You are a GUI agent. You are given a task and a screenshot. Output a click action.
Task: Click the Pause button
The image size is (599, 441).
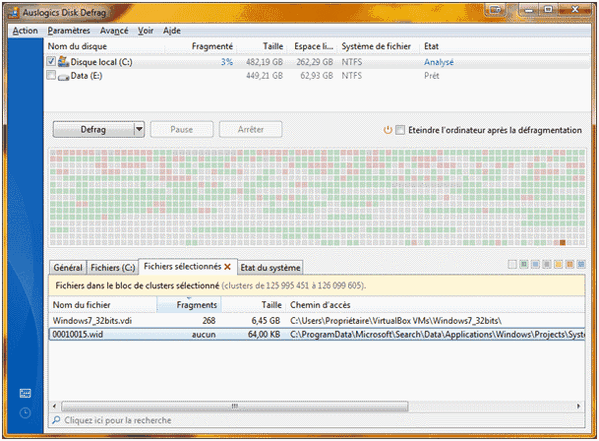(x=181, y=130)
